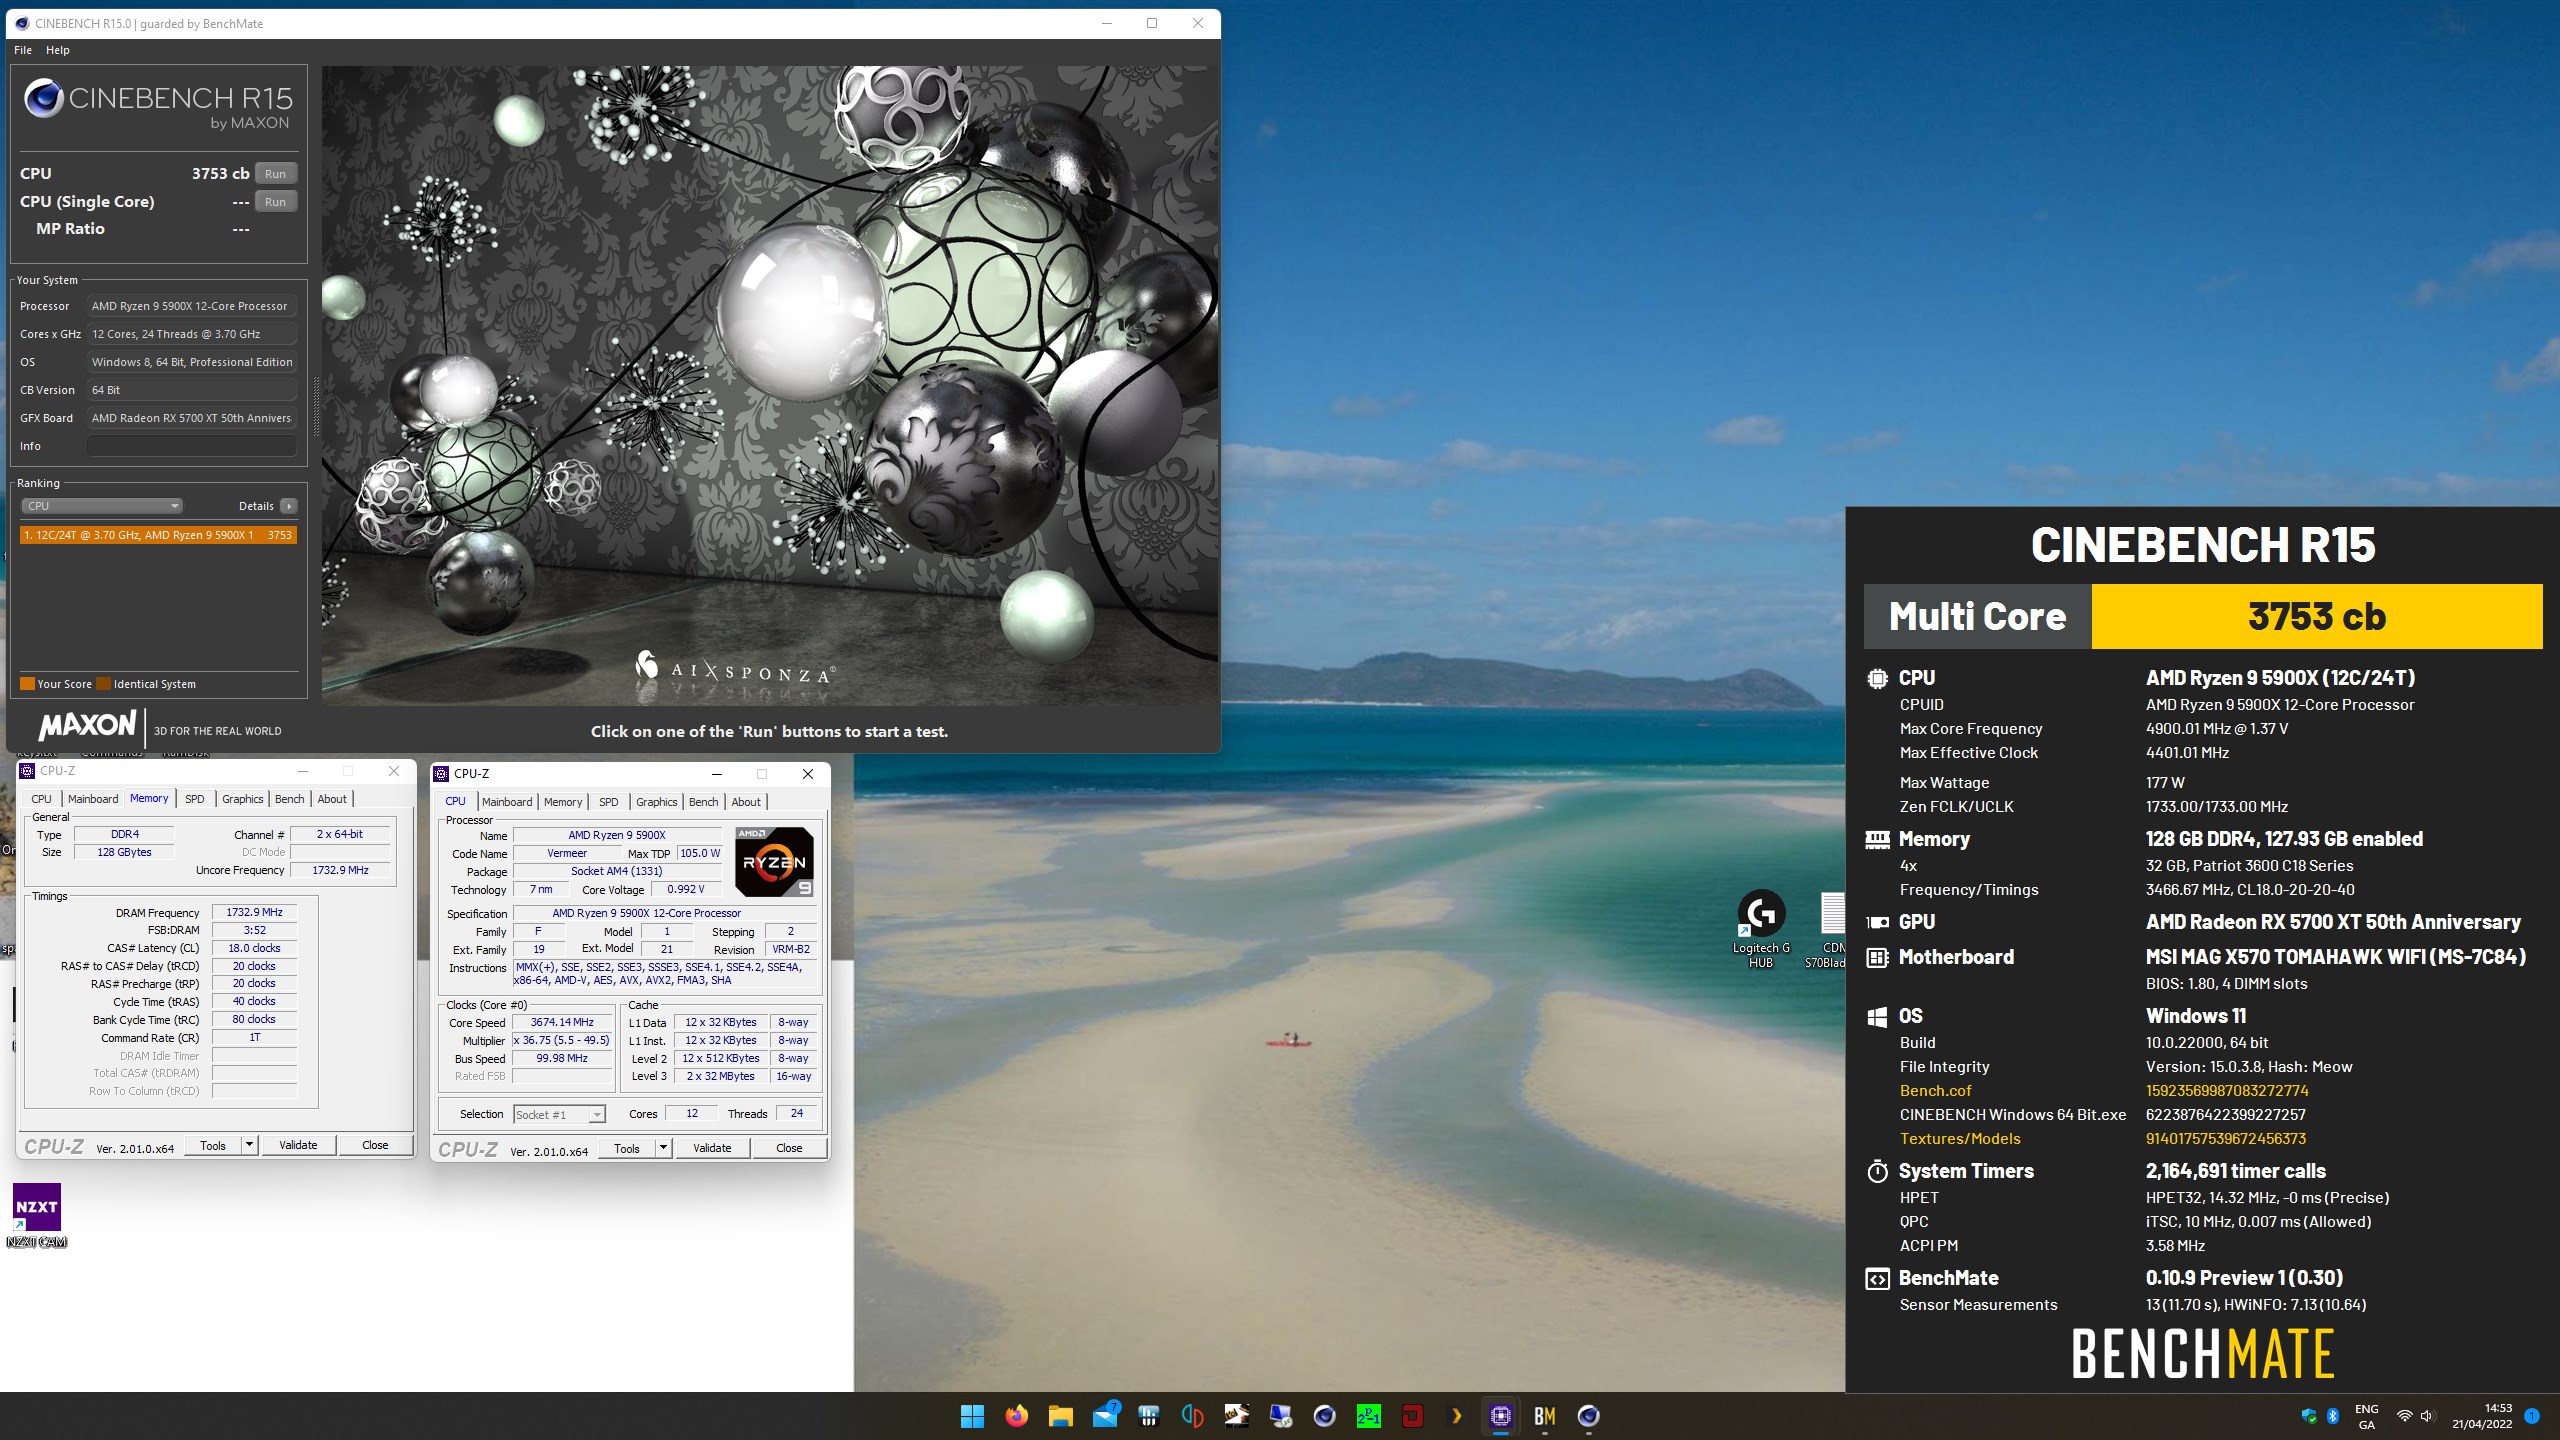Screen dimensions: 2560x1440
Task: Open the dark red square taskbar icon
Action: pos(1412,1416)
